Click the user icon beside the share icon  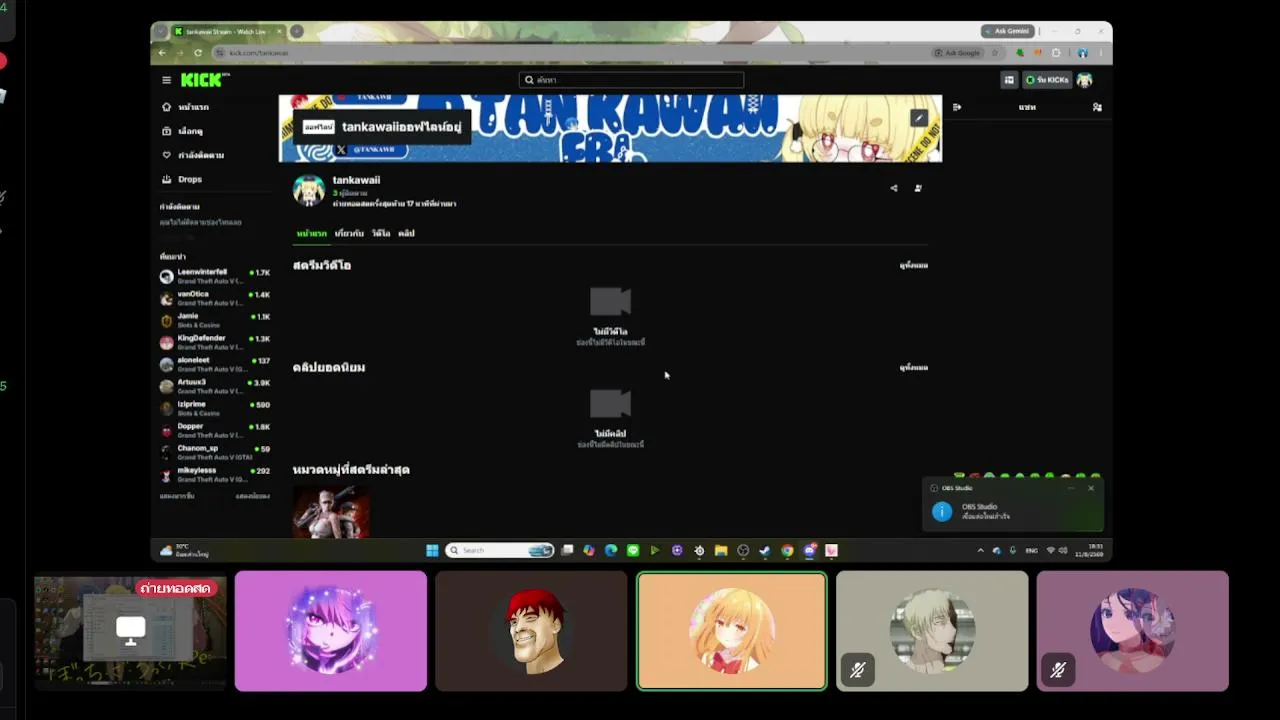pyautogui.click(x=918, y=188)
